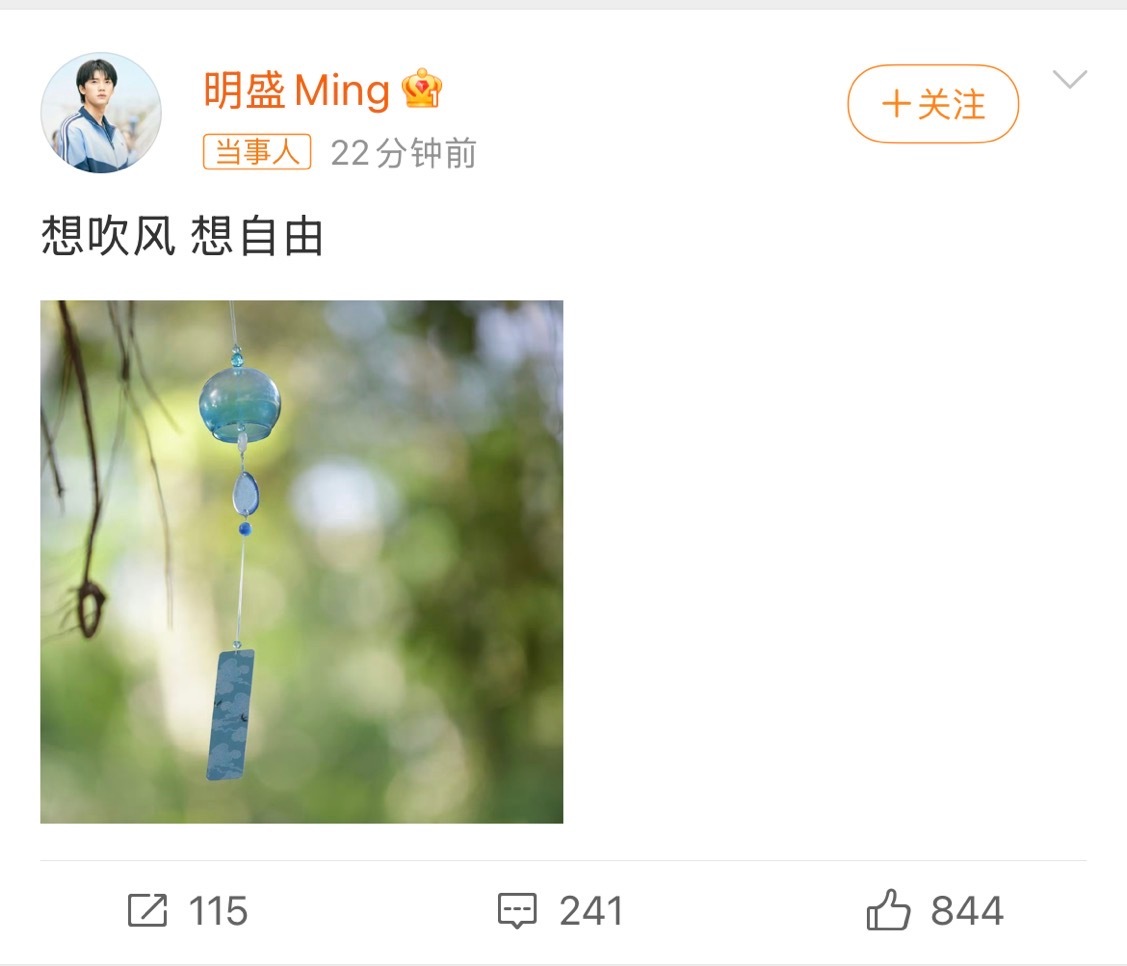Open reposts count 115
This screenshot has height=966, width=1127.
click(x=218, y=911)
